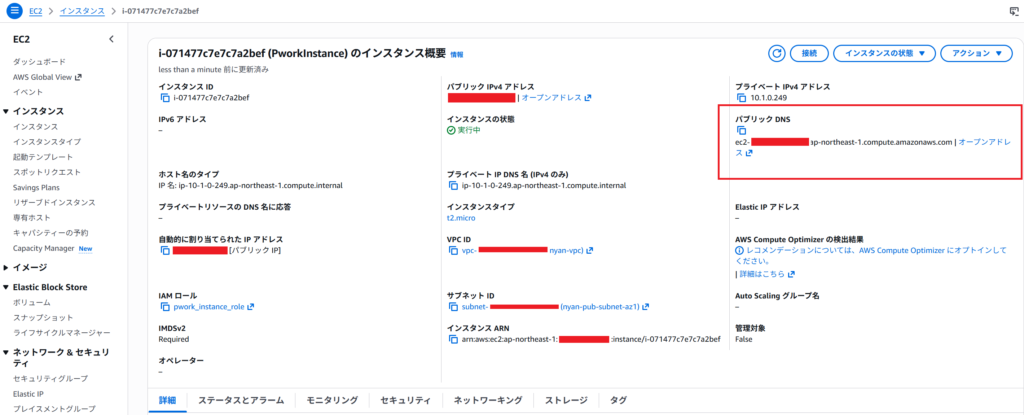This screenshot has width=1024, height=415.
Task: Copy the IAM role pwork_instance_role
Action: click(165, 307)
